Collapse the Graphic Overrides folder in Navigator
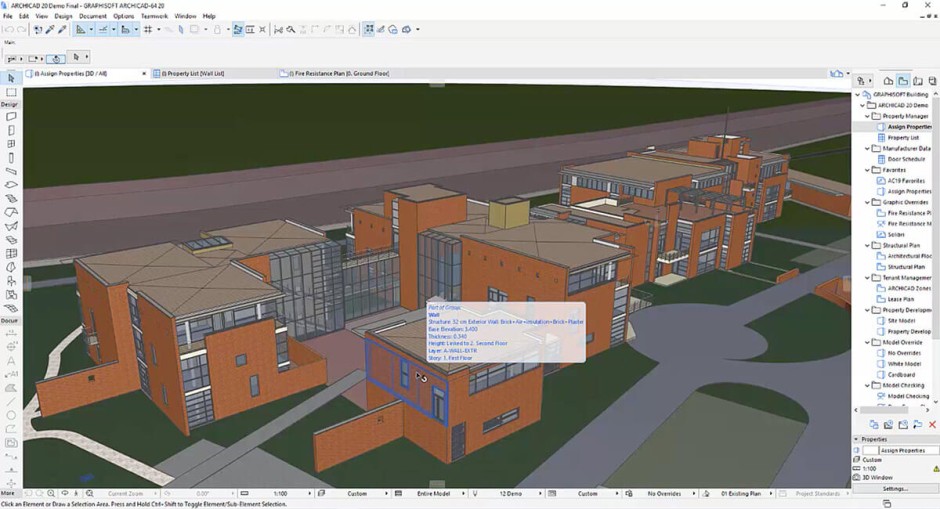Viewport: 940px width, 509px height. click(866, 202)
